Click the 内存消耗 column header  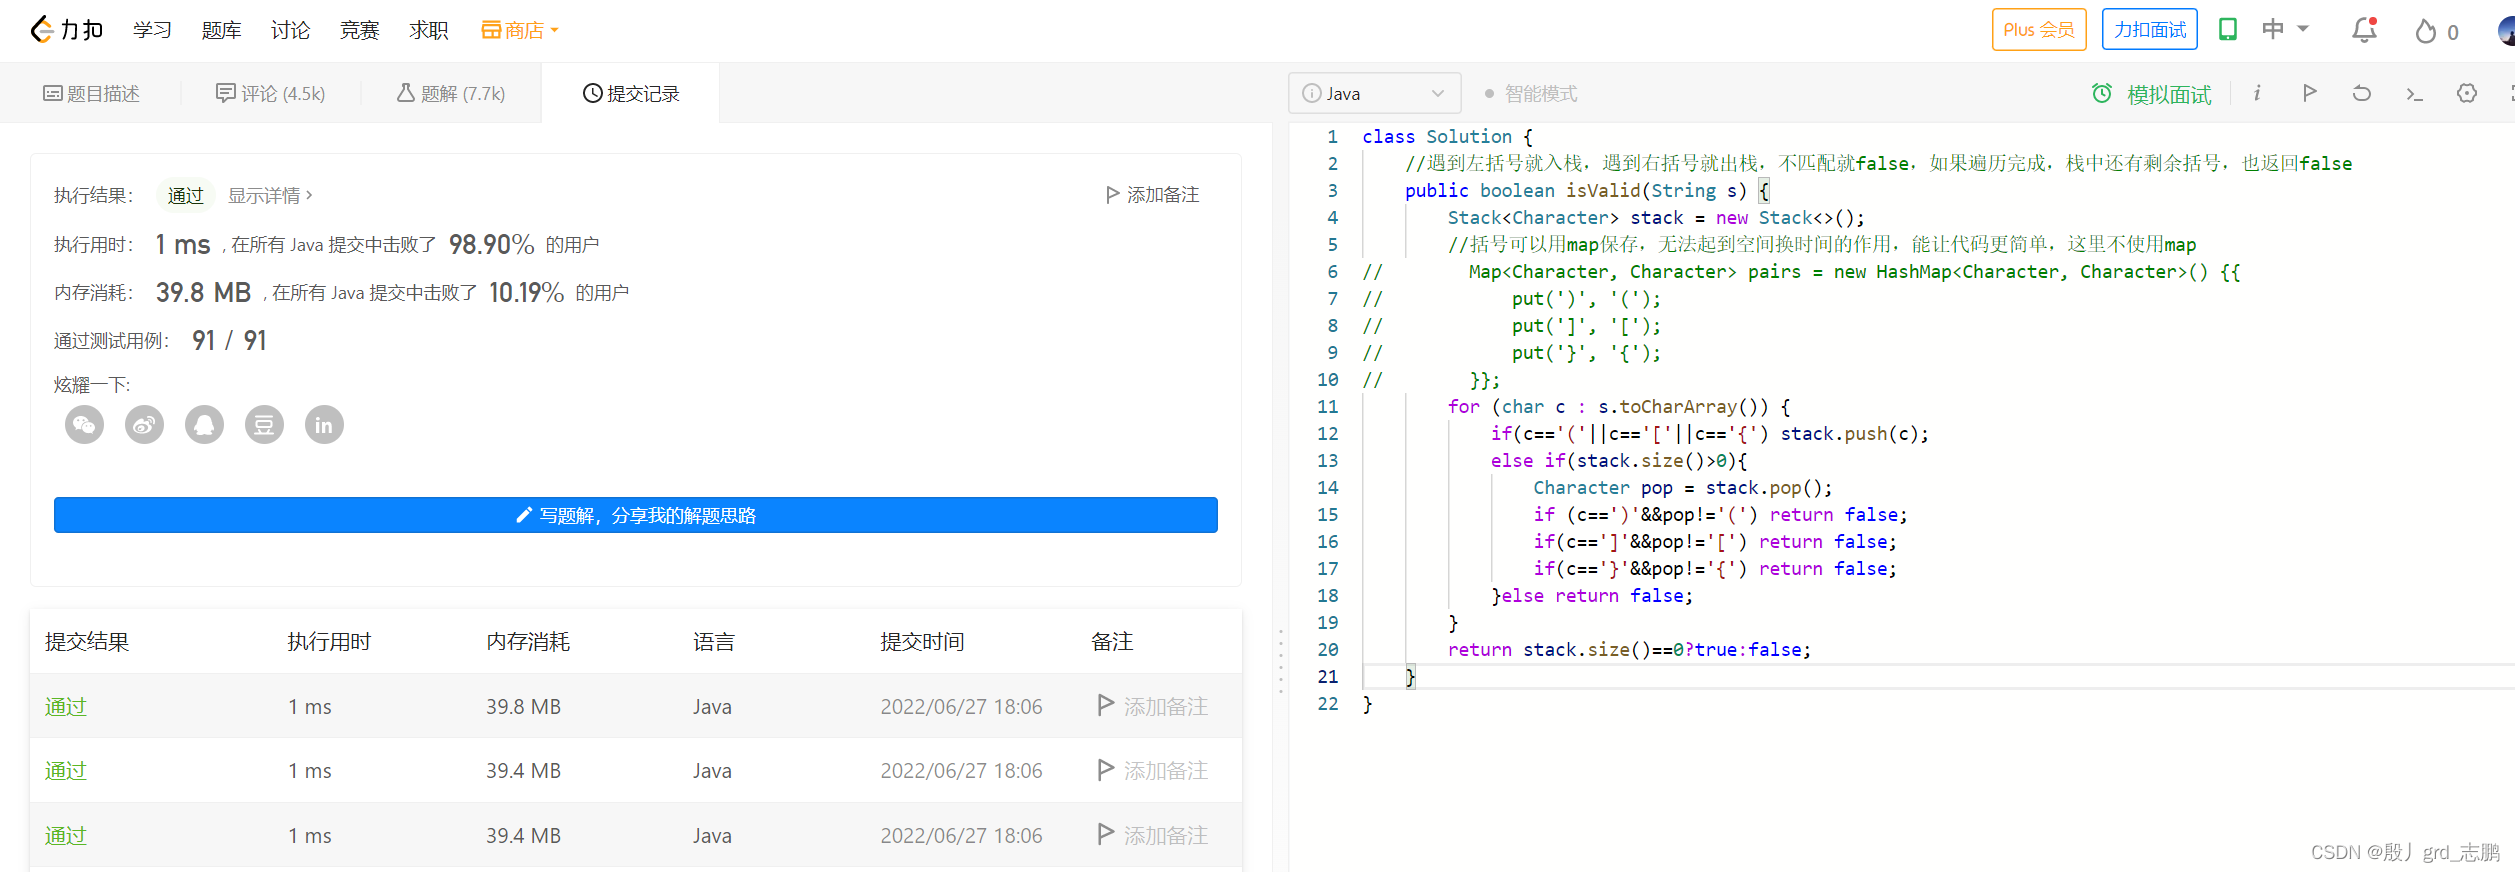click(x=528, y=641)
